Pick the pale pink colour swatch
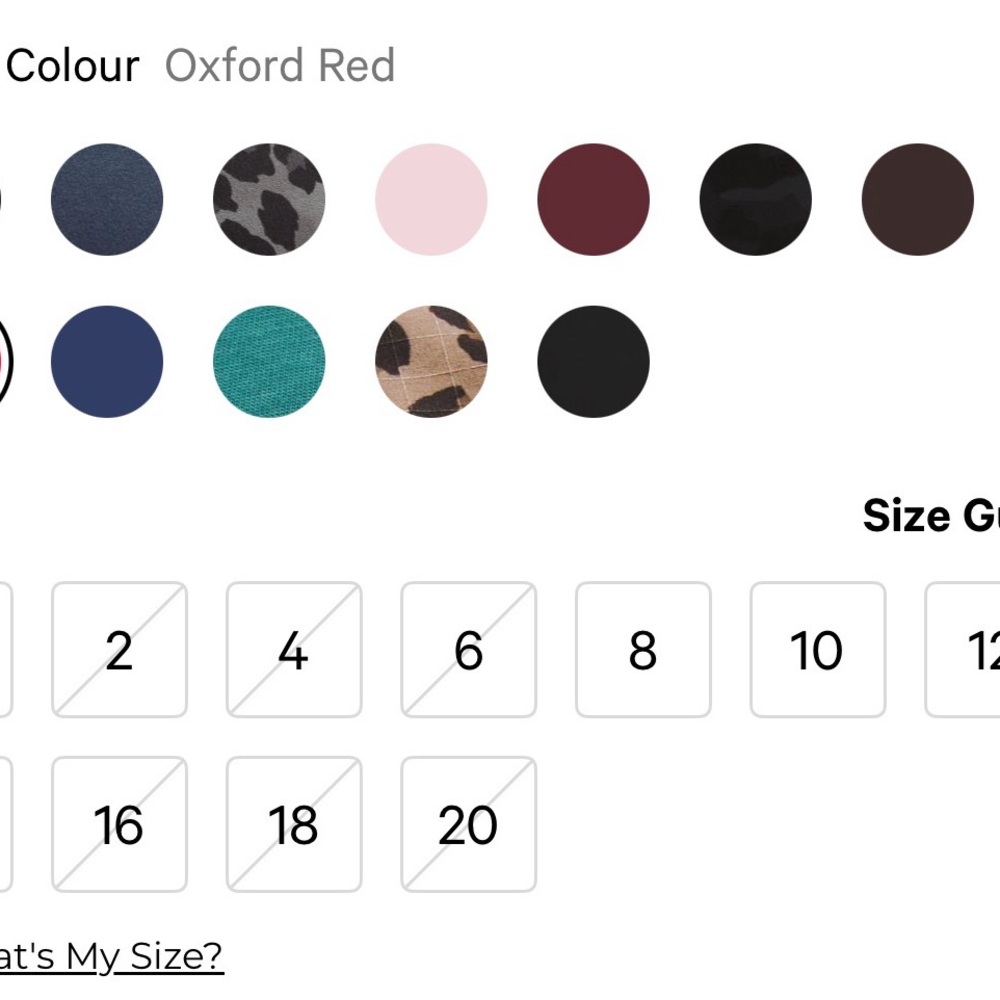The image size is (1000, 1000). (x=431, y=200)
